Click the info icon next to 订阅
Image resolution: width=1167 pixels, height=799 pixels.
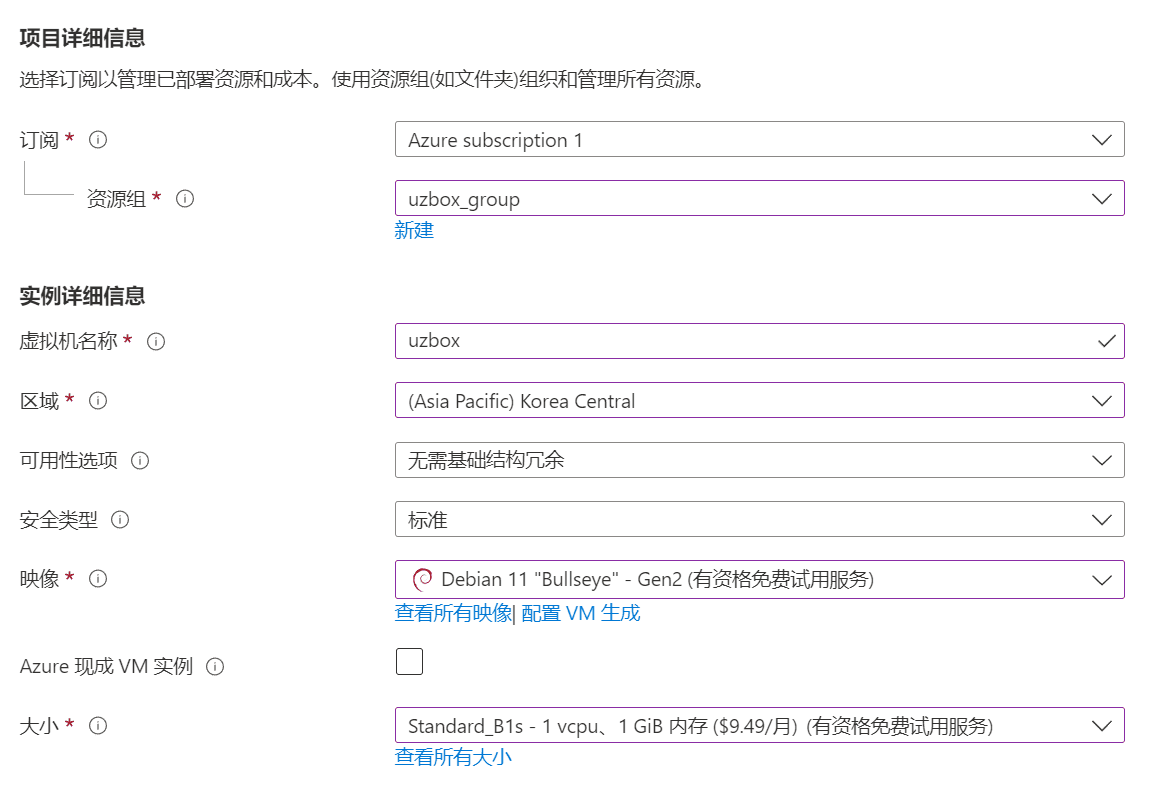pos(98,140)
